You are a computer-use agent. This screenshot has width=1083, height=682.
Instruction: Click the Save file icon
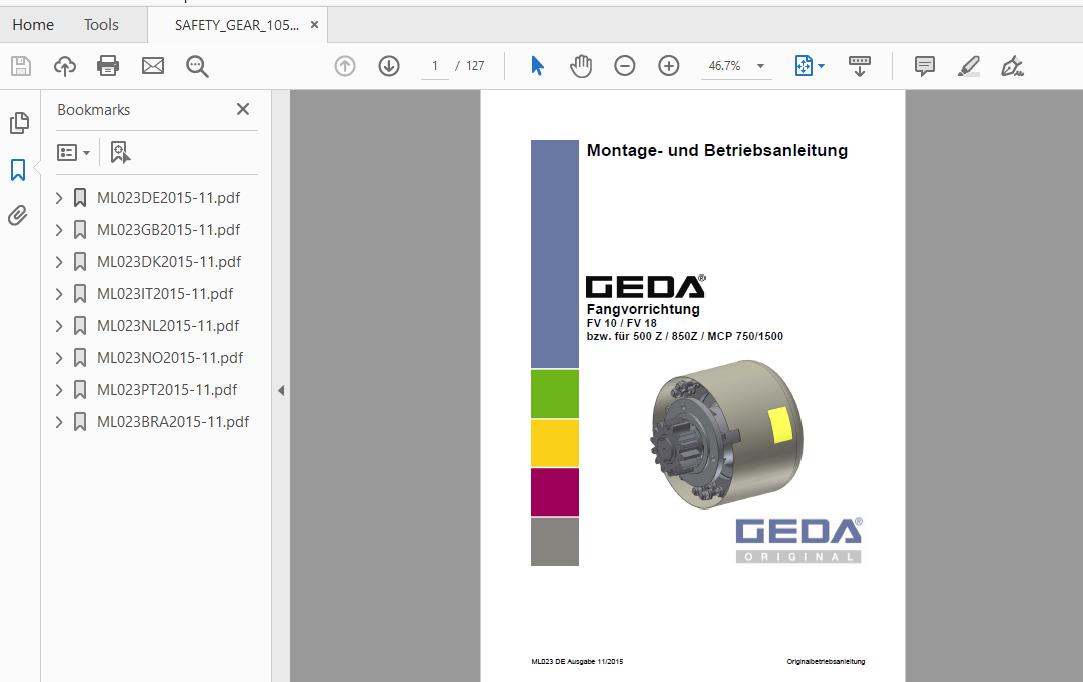coord(21,66)
